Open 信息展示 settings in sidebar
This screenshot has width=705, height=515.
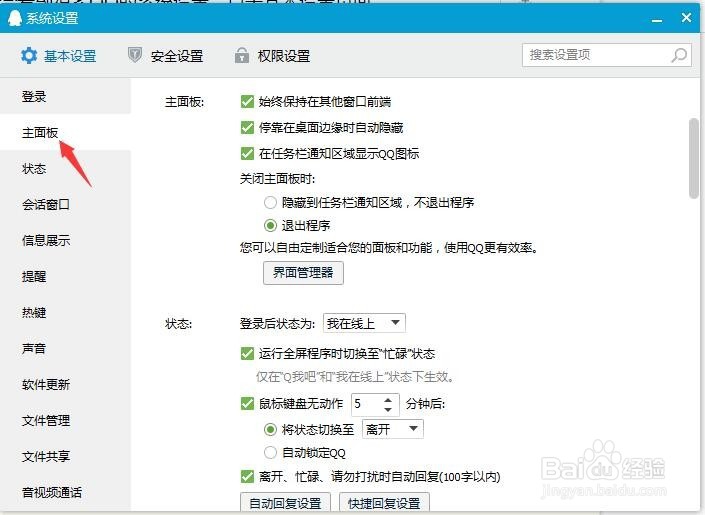[65, 240]
